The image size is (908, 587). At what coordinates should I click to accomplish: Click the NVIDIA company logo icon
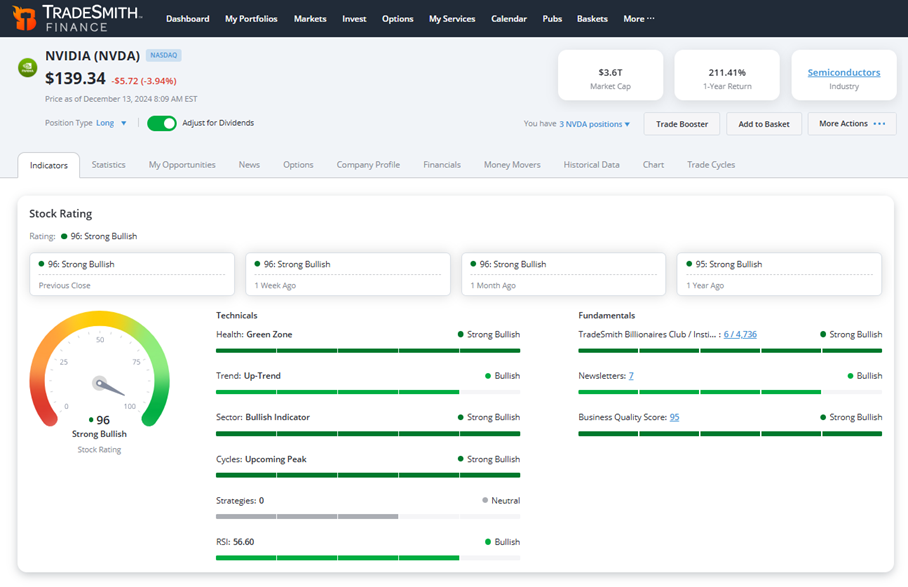click(x=27, y=67)
